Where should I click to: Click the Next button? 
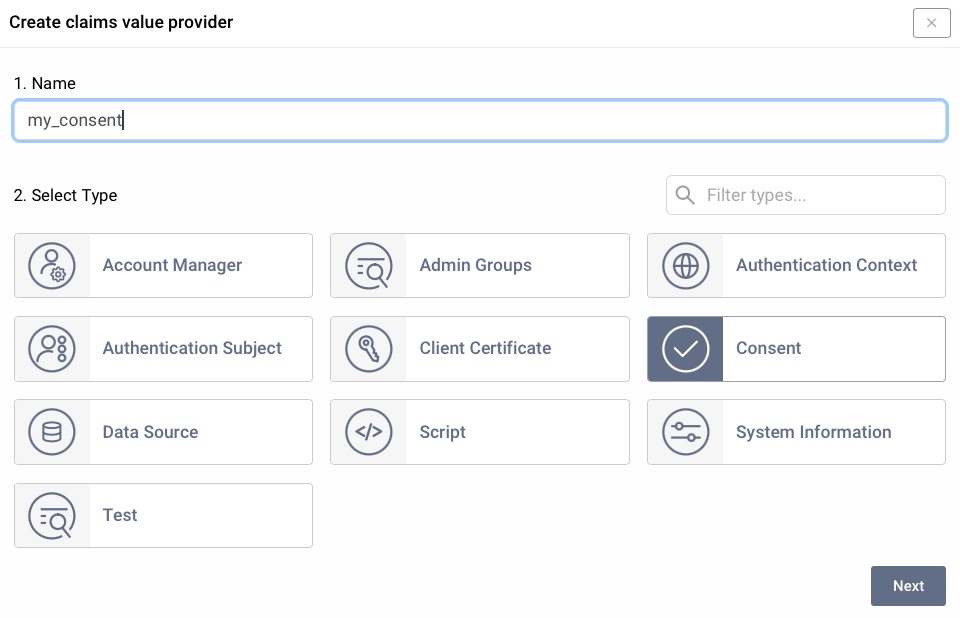908,586
